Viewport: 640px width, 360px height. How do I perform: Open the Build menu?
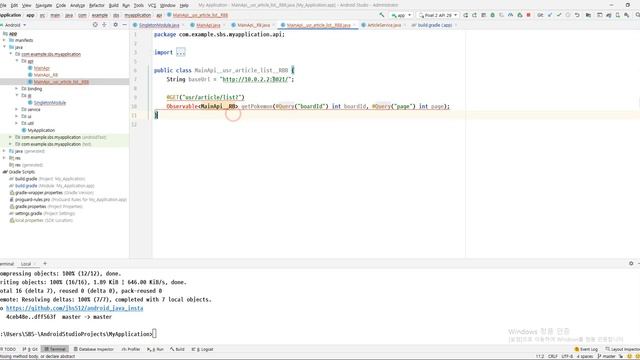click(113, 5)
